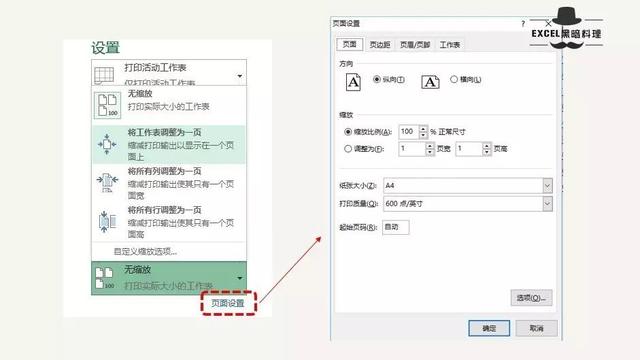Switch to the 页边距 tab
Viewport: 640px width, 360px height.
[x=380, y=45]
